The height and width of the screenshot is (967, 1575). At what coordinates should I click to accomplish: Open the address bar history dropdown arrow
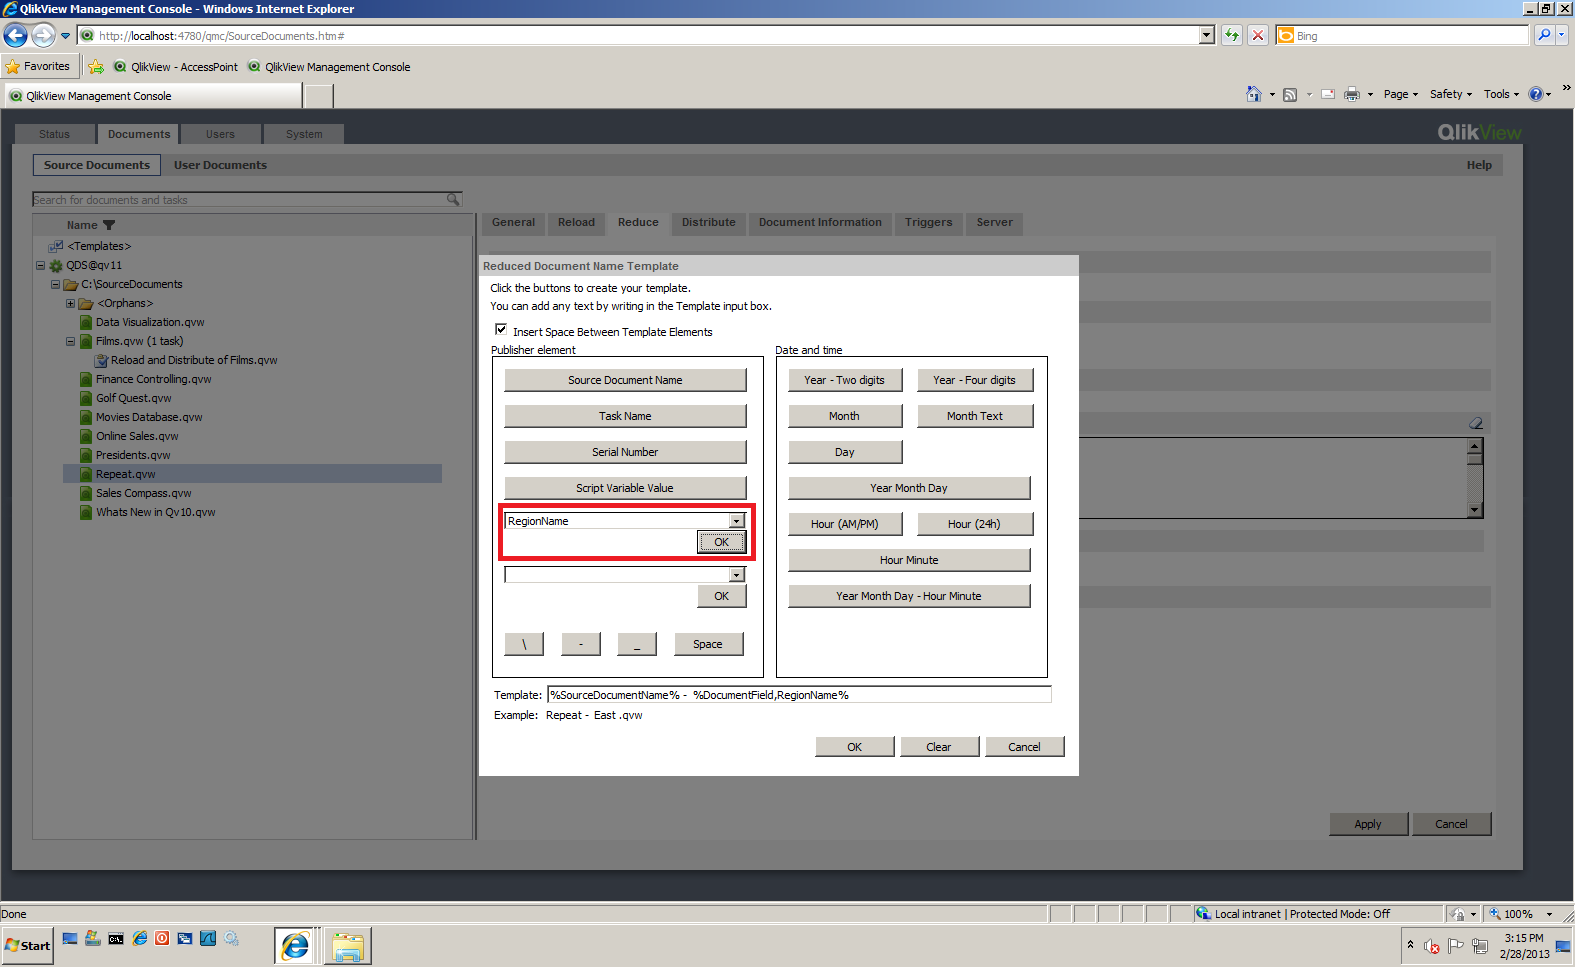pyautogui.click(x=1207, y=35)
